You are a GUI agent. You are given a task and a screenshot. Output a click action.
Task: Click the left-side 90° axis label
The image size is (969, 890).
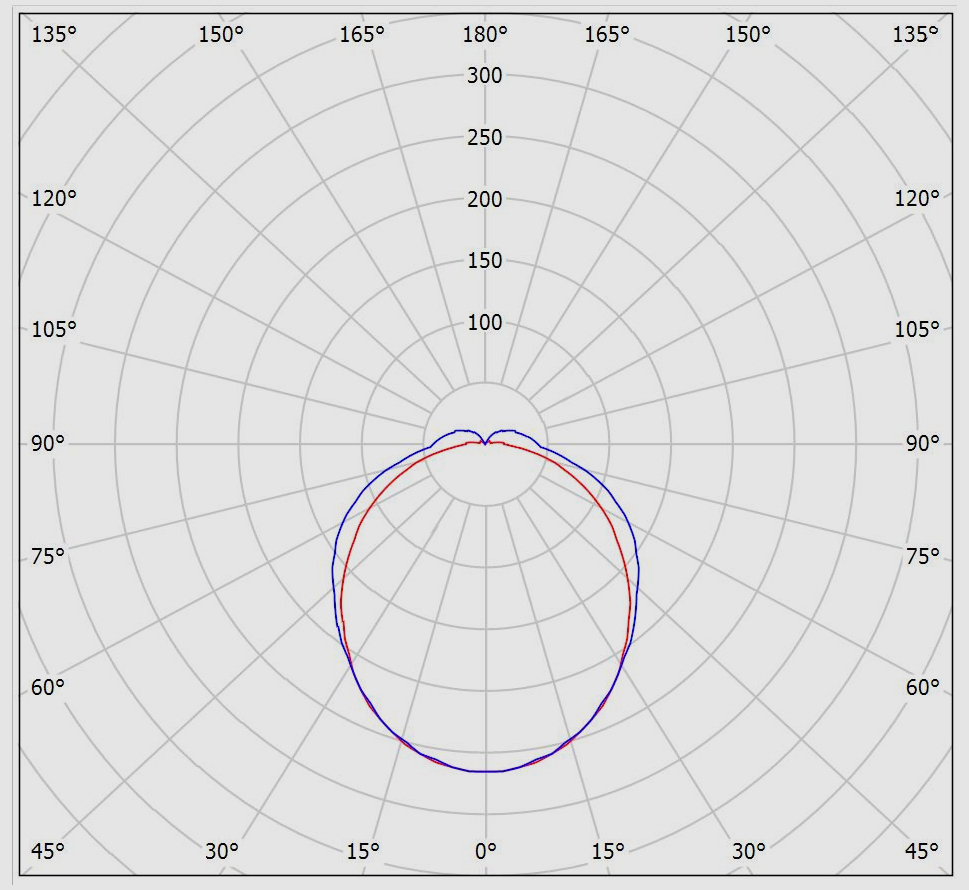click(48, 443)
